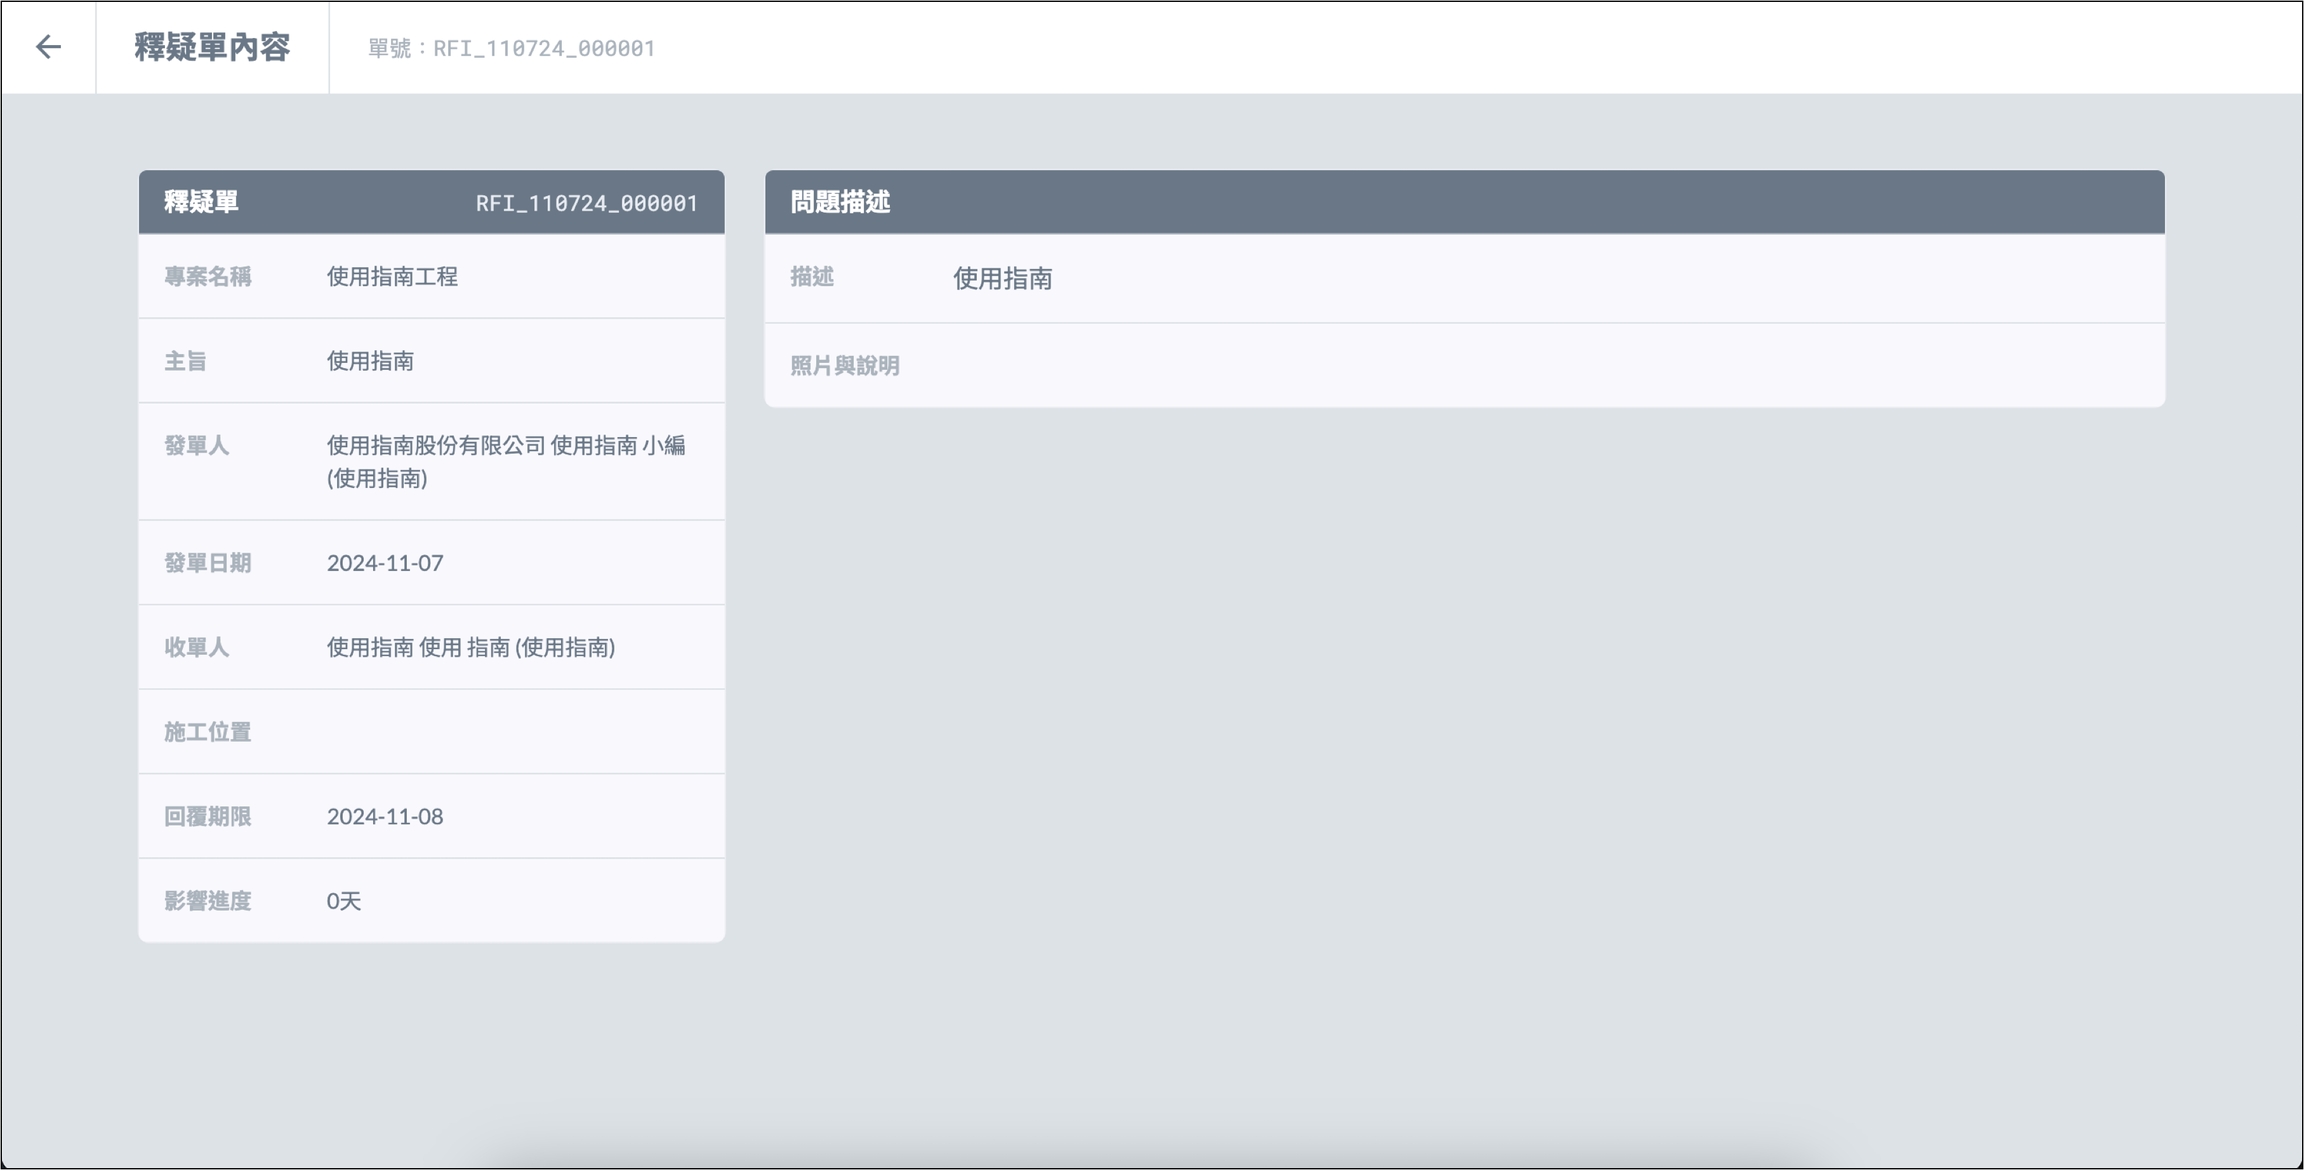Click the 主旨 field value
The height and width of the screenshot is (1170, 2304).
coord(370,361)
